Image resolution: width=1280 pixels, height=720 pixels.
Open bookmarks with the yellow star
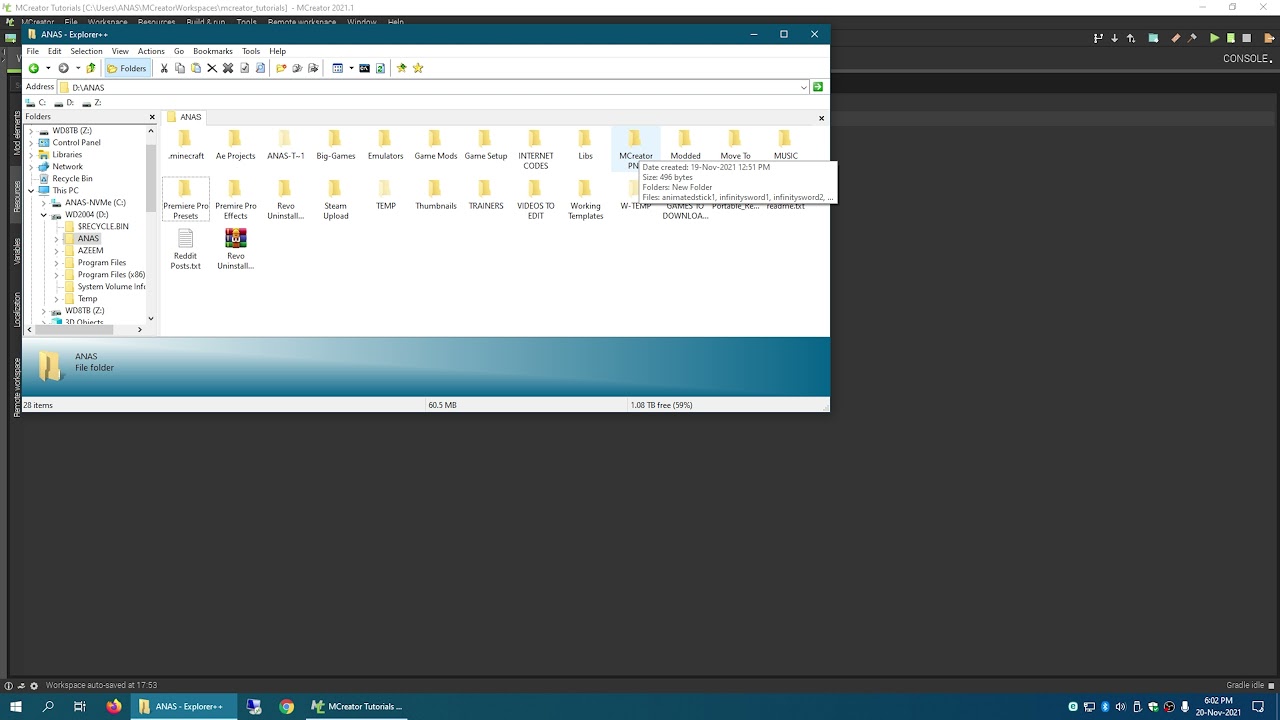pyautogui.click(x=418, y=68)
